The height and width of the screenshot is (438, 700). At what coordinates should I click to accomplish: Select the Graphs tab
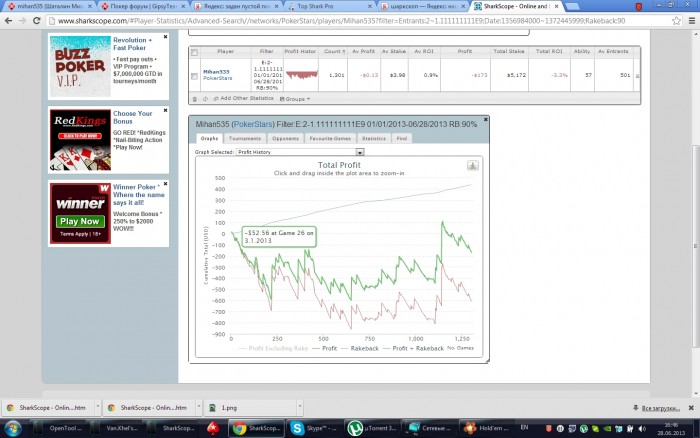[209, 138]
